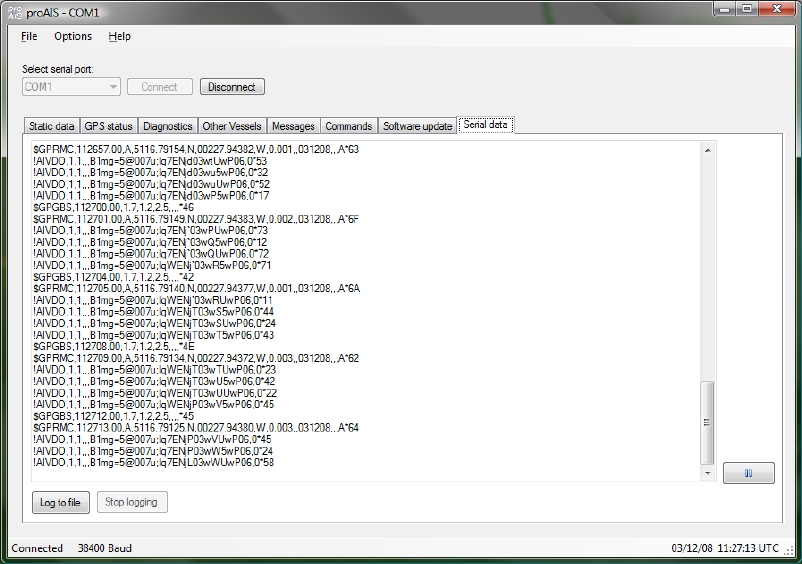Open the File menu

click(x=29, y=36)
